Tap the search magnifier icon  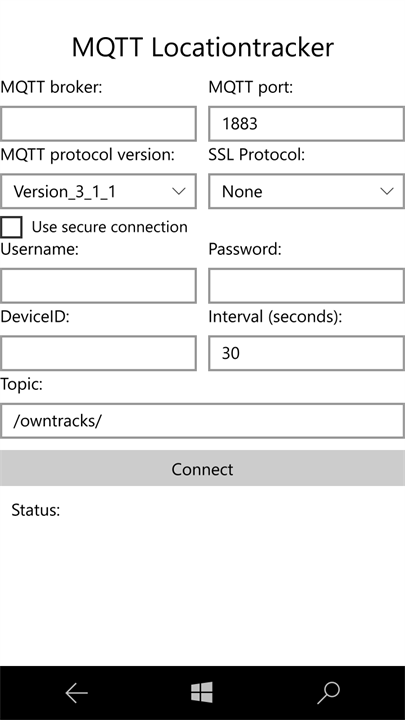pos(328,693)
